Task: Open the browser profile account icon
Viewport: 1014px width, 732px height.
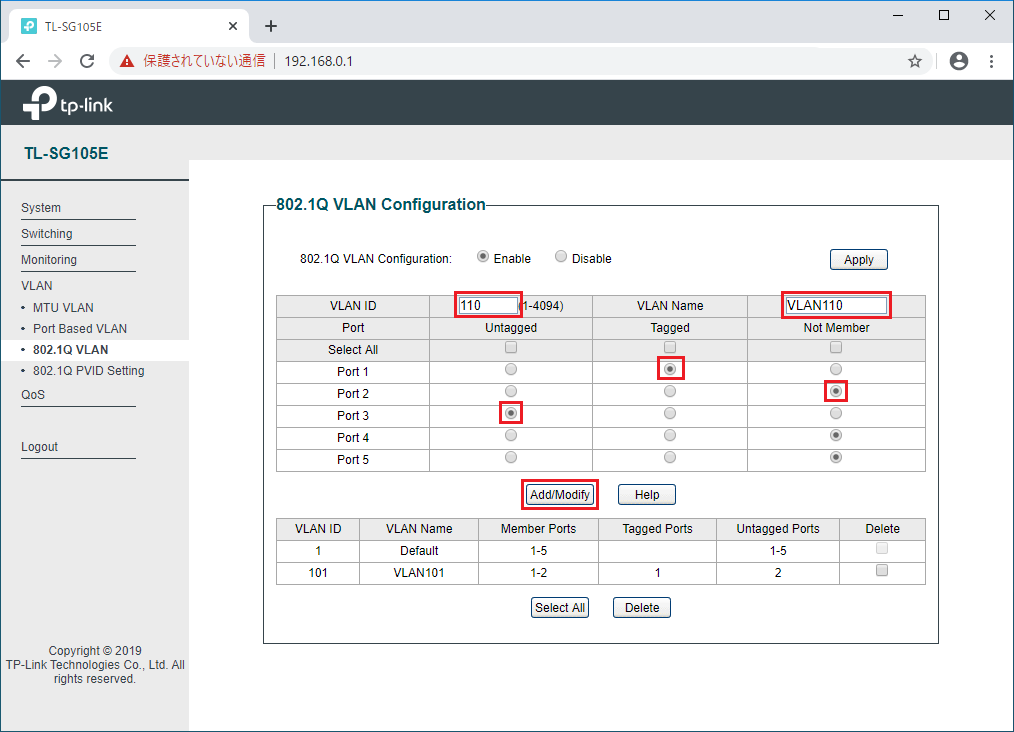Action: (x=958, y=61)
